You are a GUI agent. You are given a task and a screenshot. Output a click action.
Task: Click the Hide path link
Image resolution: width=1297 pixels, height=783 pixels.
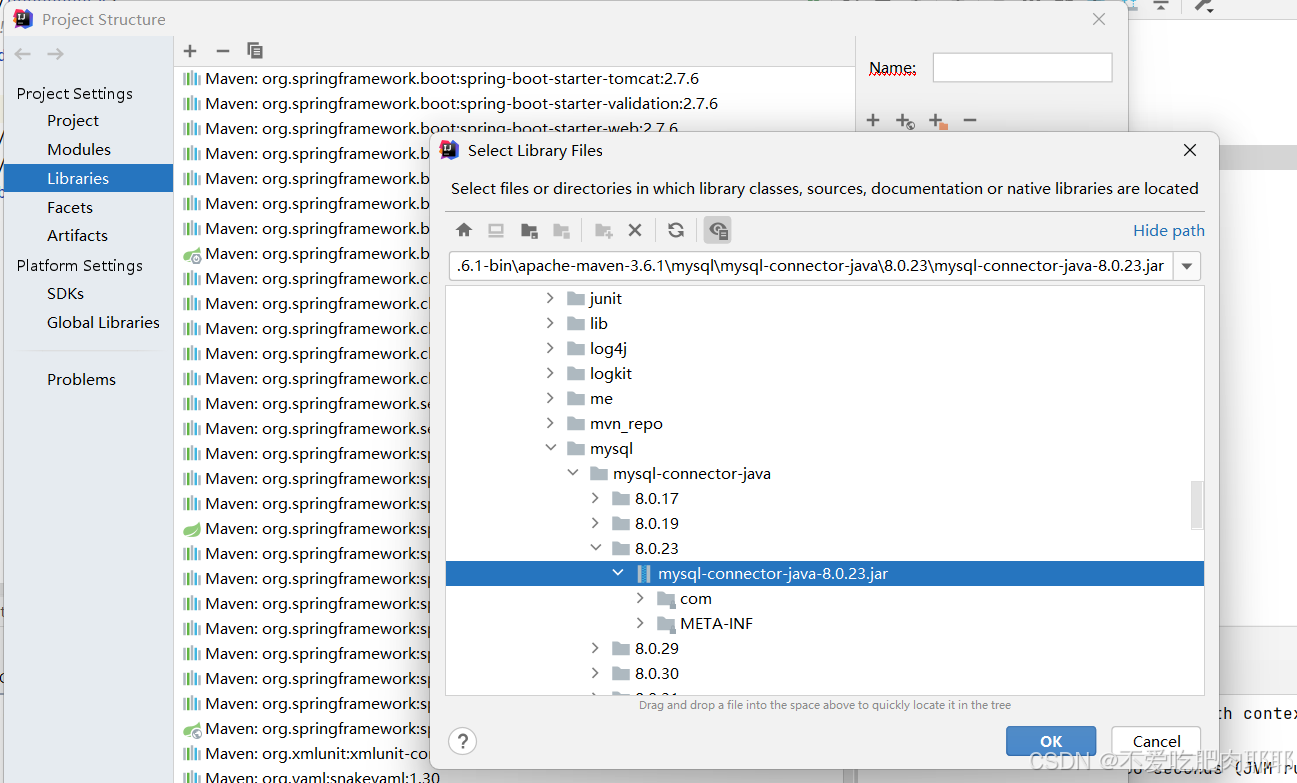point(1168,229)
